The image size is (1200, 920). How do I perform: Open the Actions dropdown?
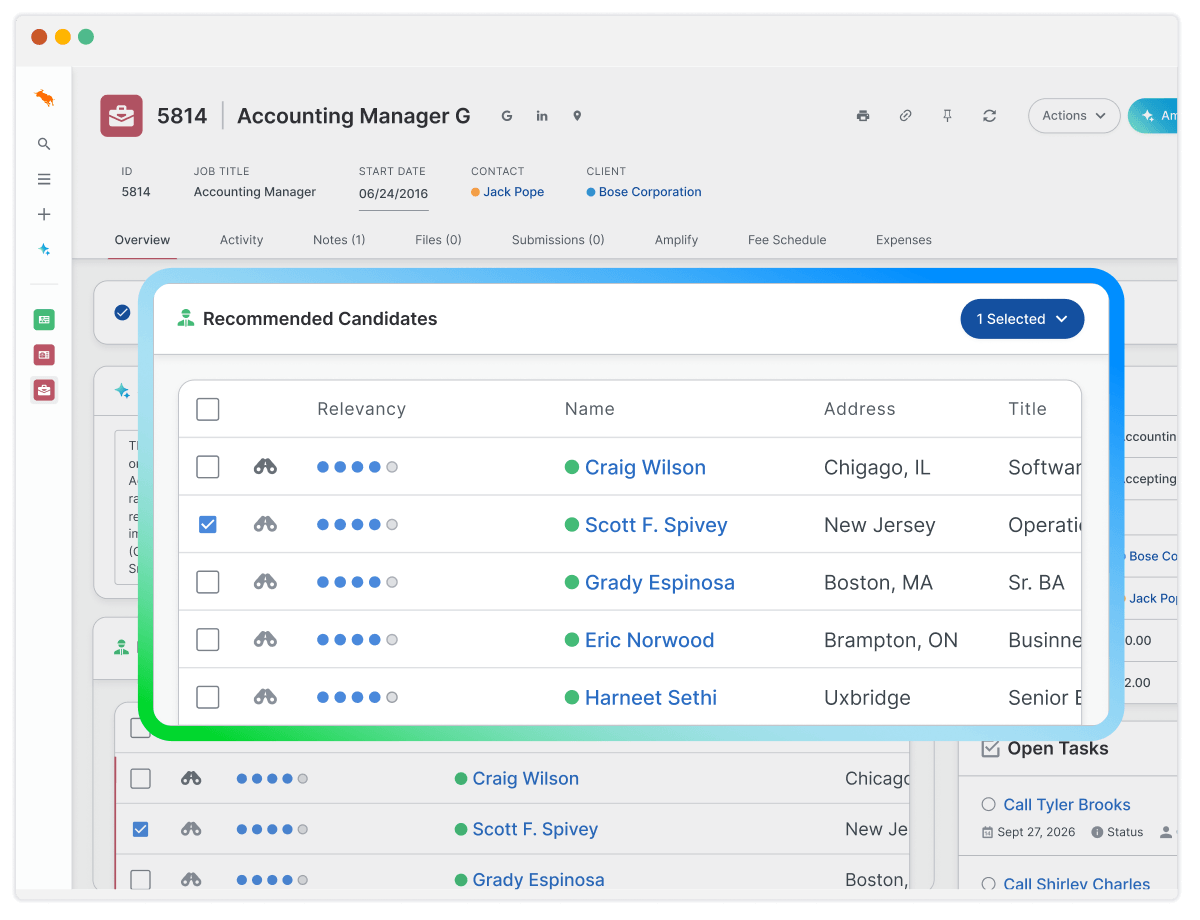[1074, 116]
